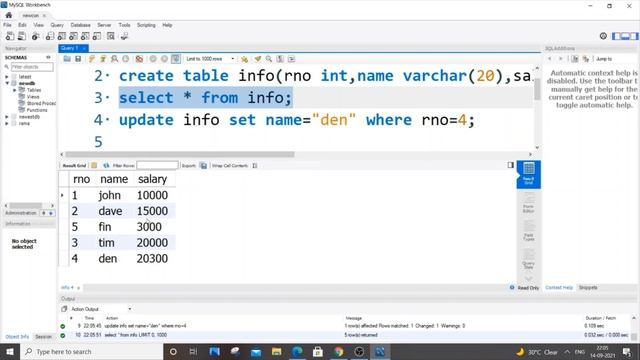Open the Snippets tab
Image resolution: width=640 pixels, height=360 pixels.
588,287
